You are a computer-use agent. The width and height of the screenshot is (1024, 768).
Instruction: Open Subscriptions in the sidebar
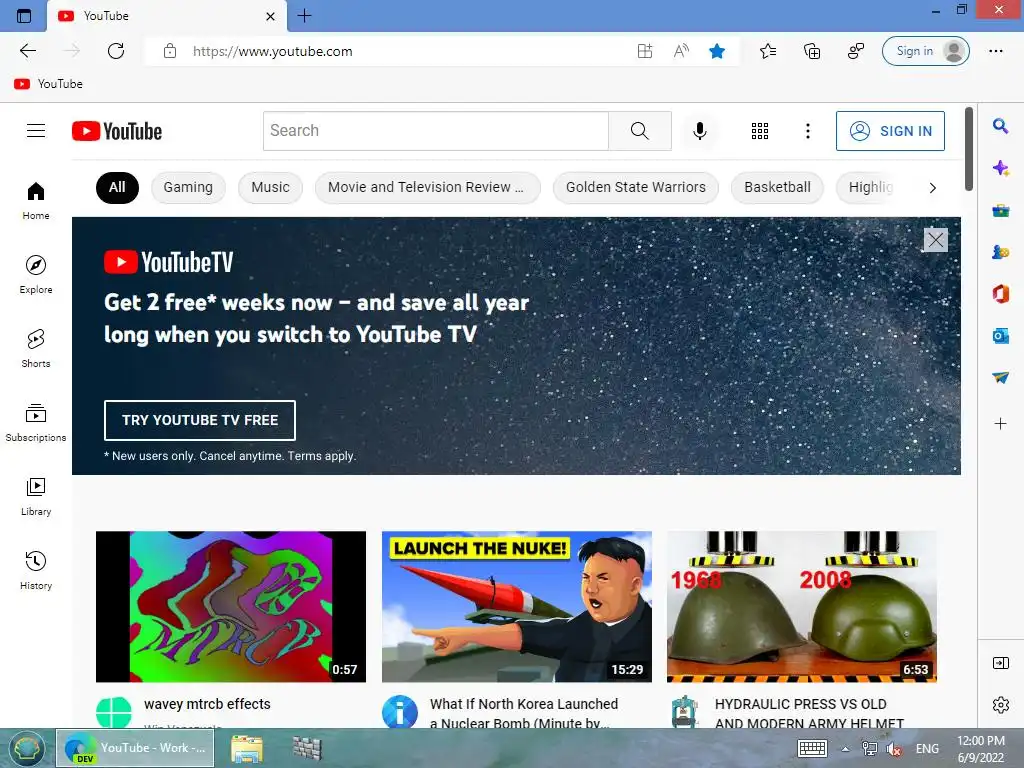coord(36,423)
